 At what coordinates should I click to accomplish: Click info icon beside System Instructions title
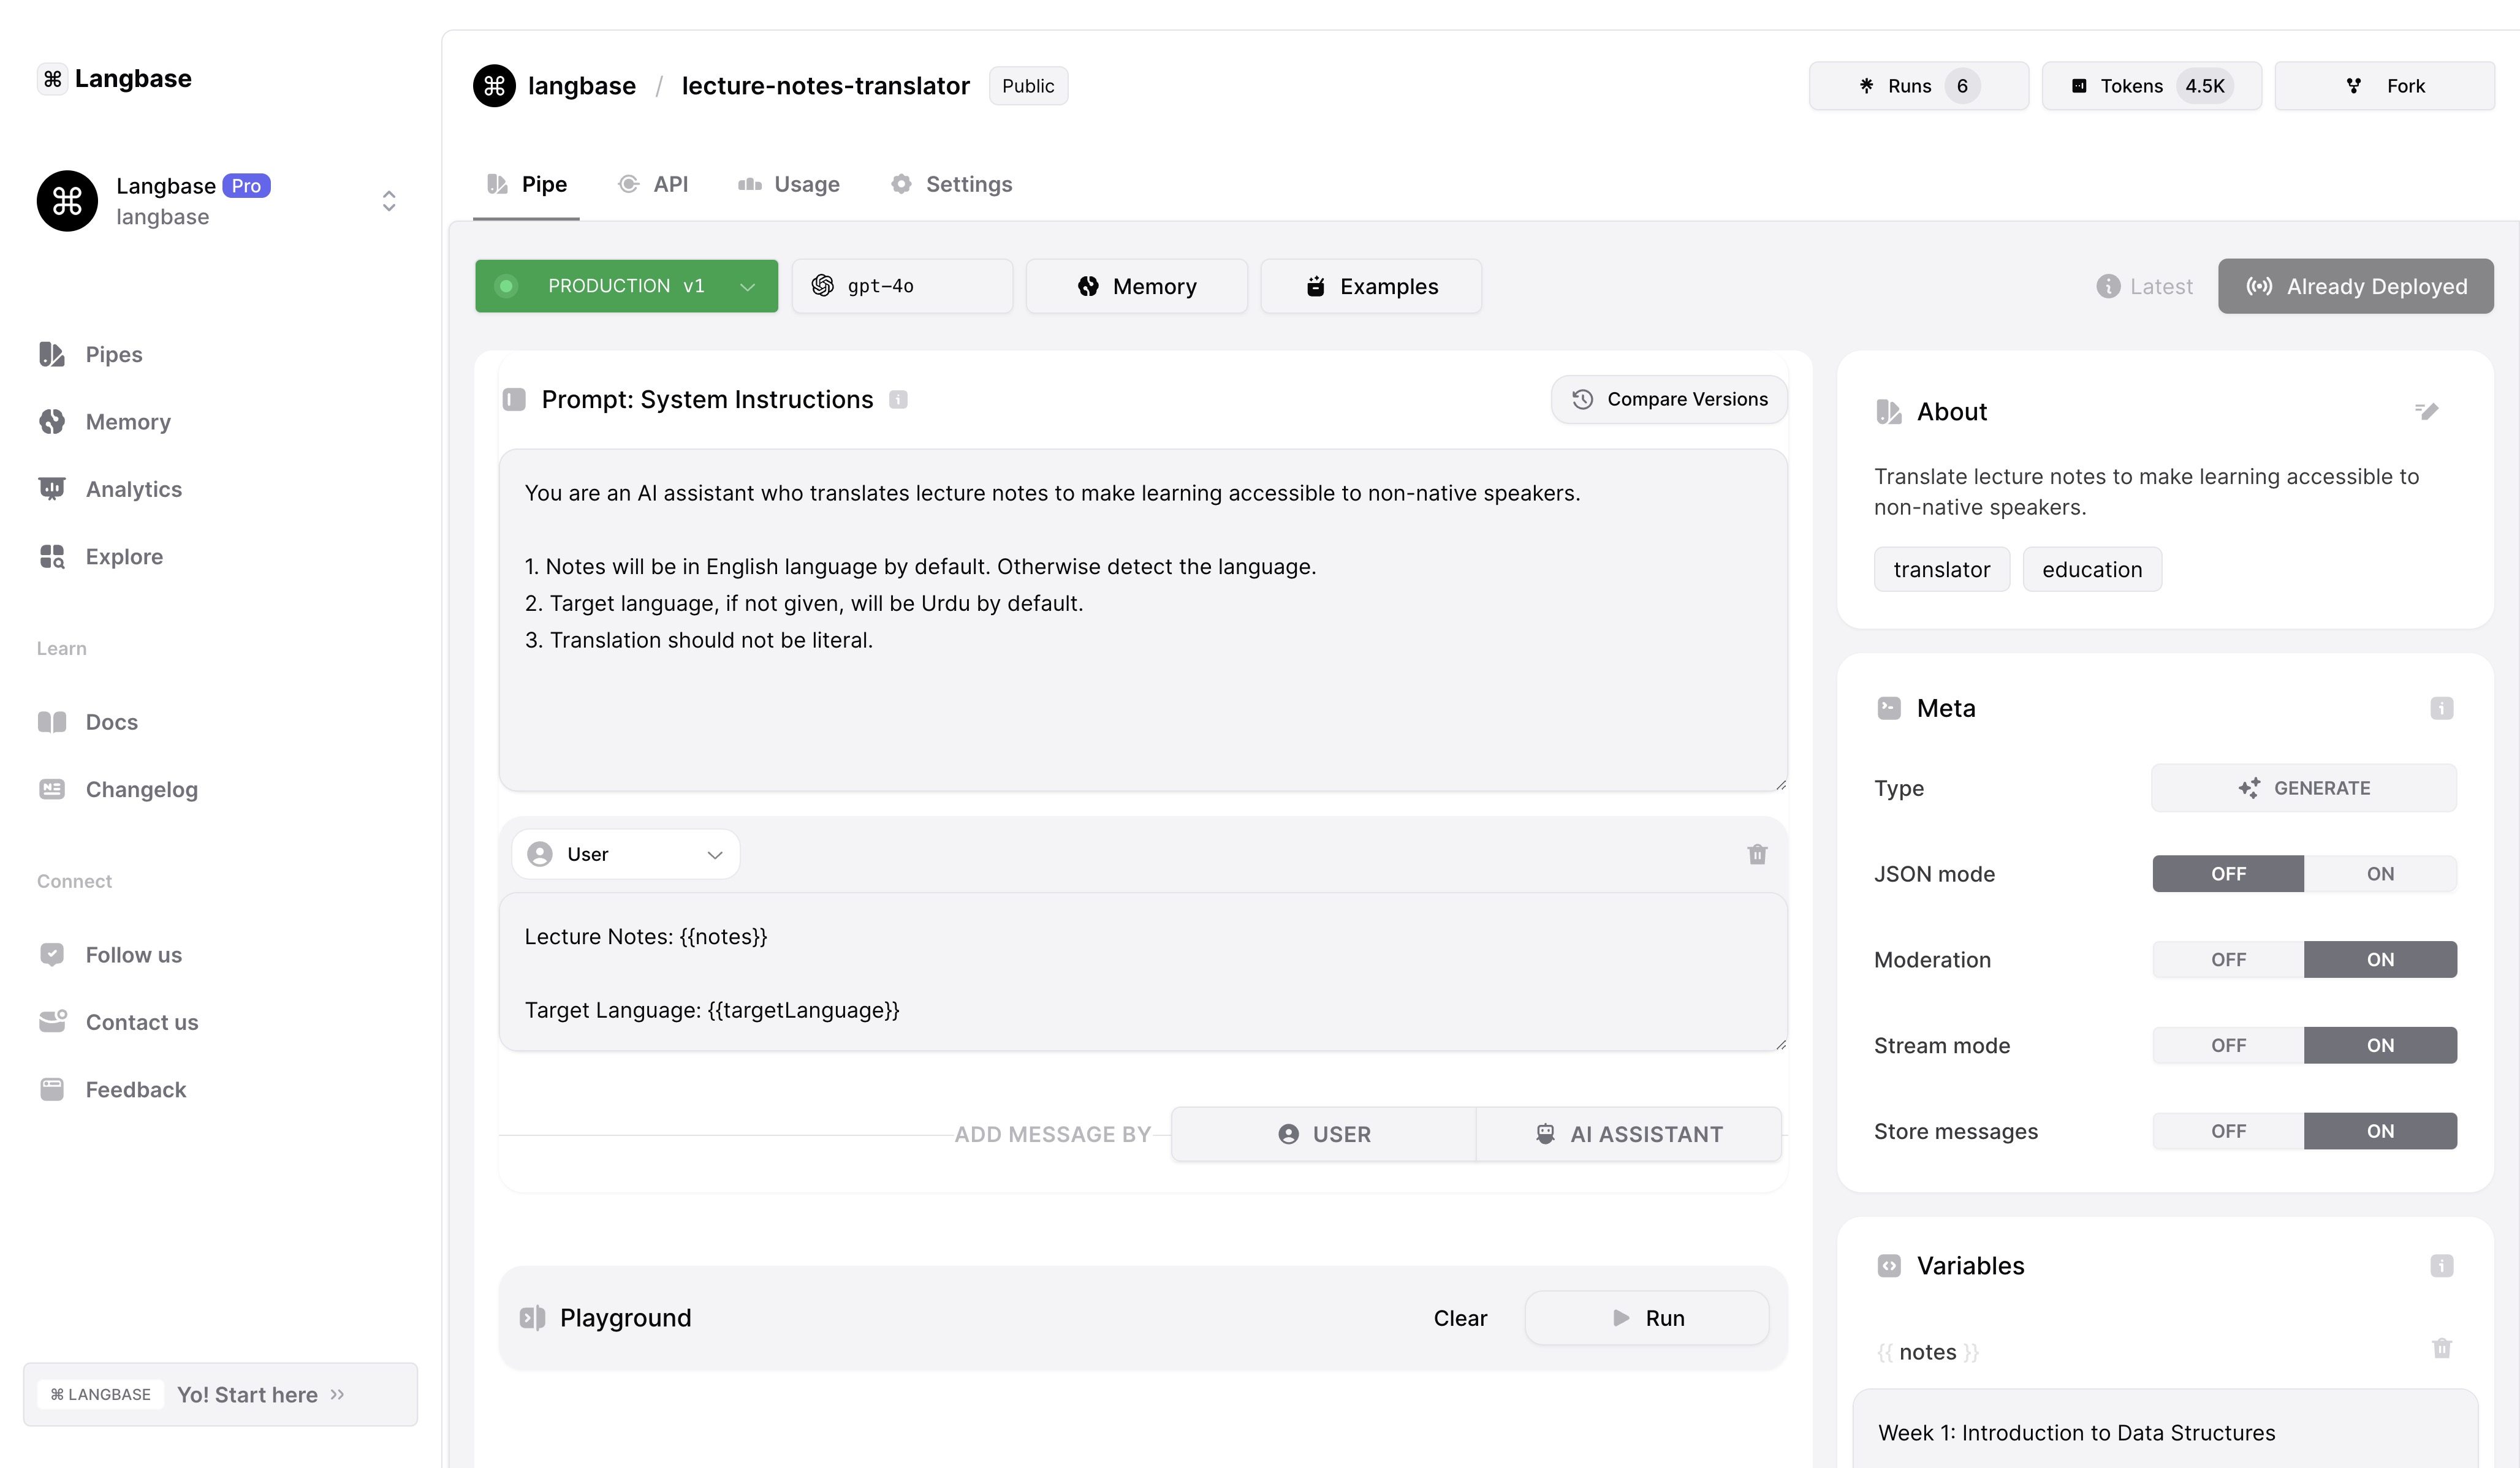tap(898, 400)
